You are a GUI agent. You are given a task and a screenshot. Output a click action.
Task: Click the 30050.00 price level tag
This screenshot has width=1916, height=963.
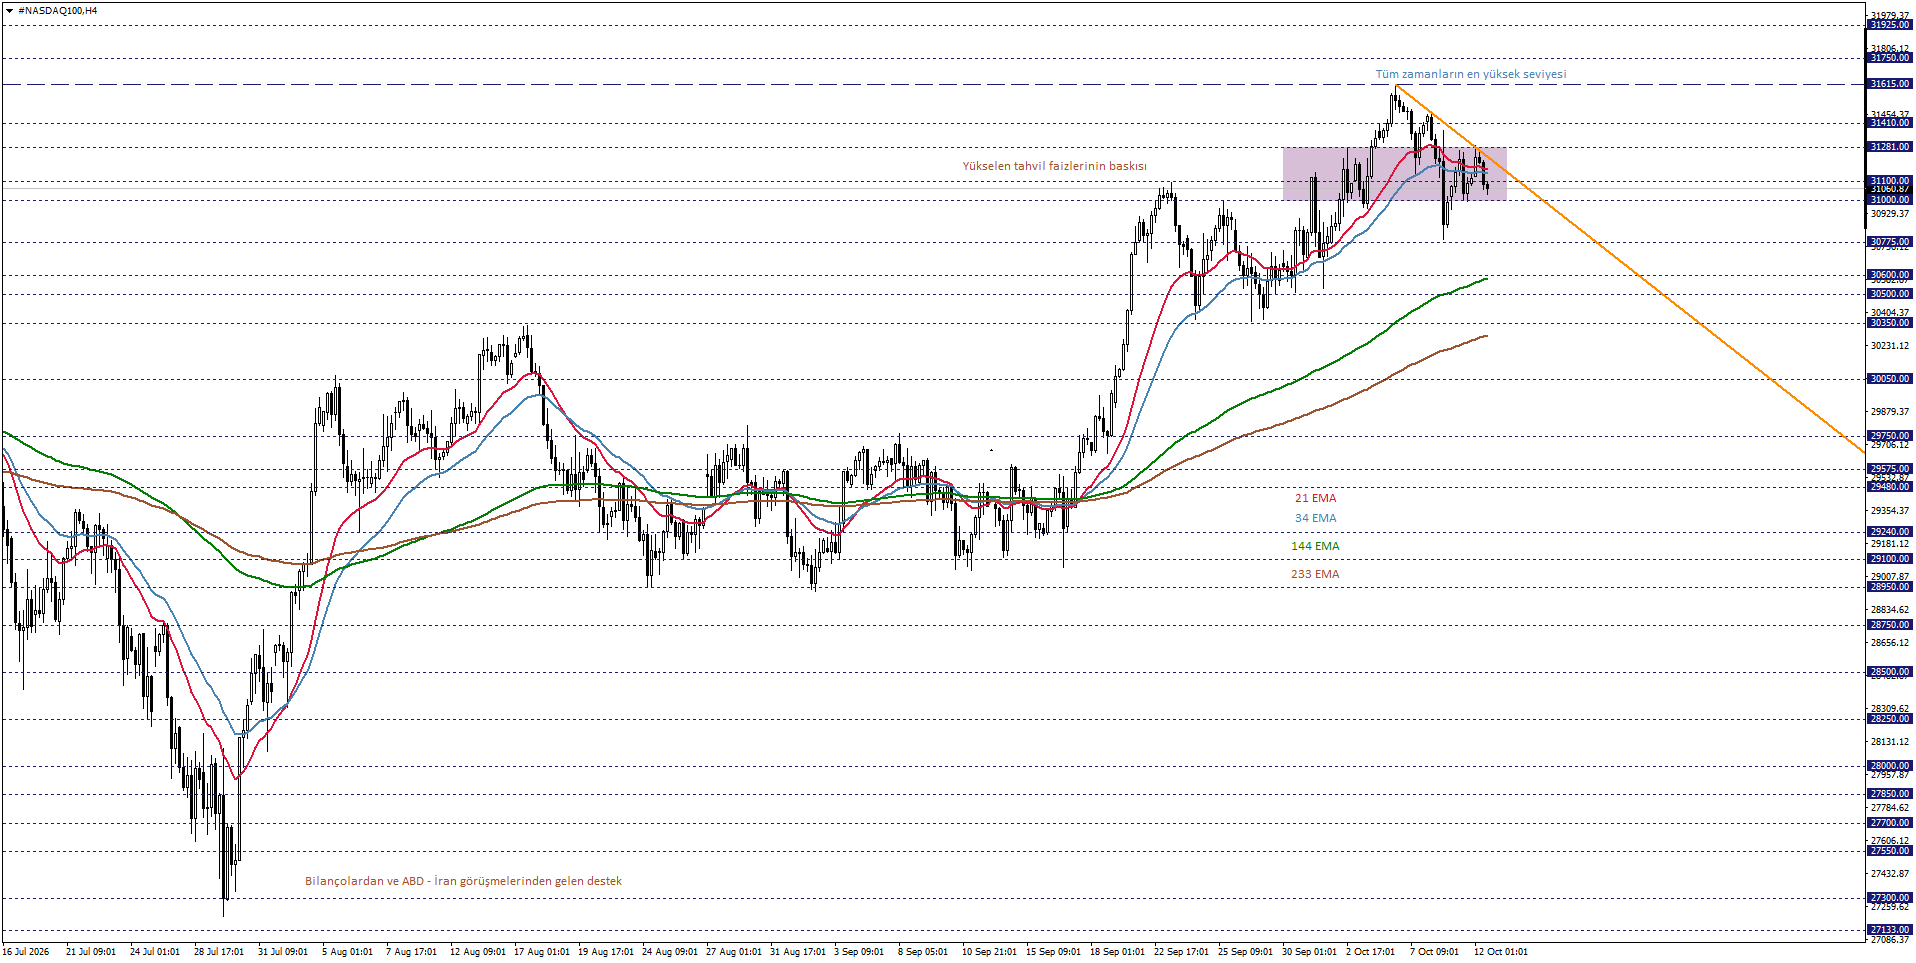1889,379
